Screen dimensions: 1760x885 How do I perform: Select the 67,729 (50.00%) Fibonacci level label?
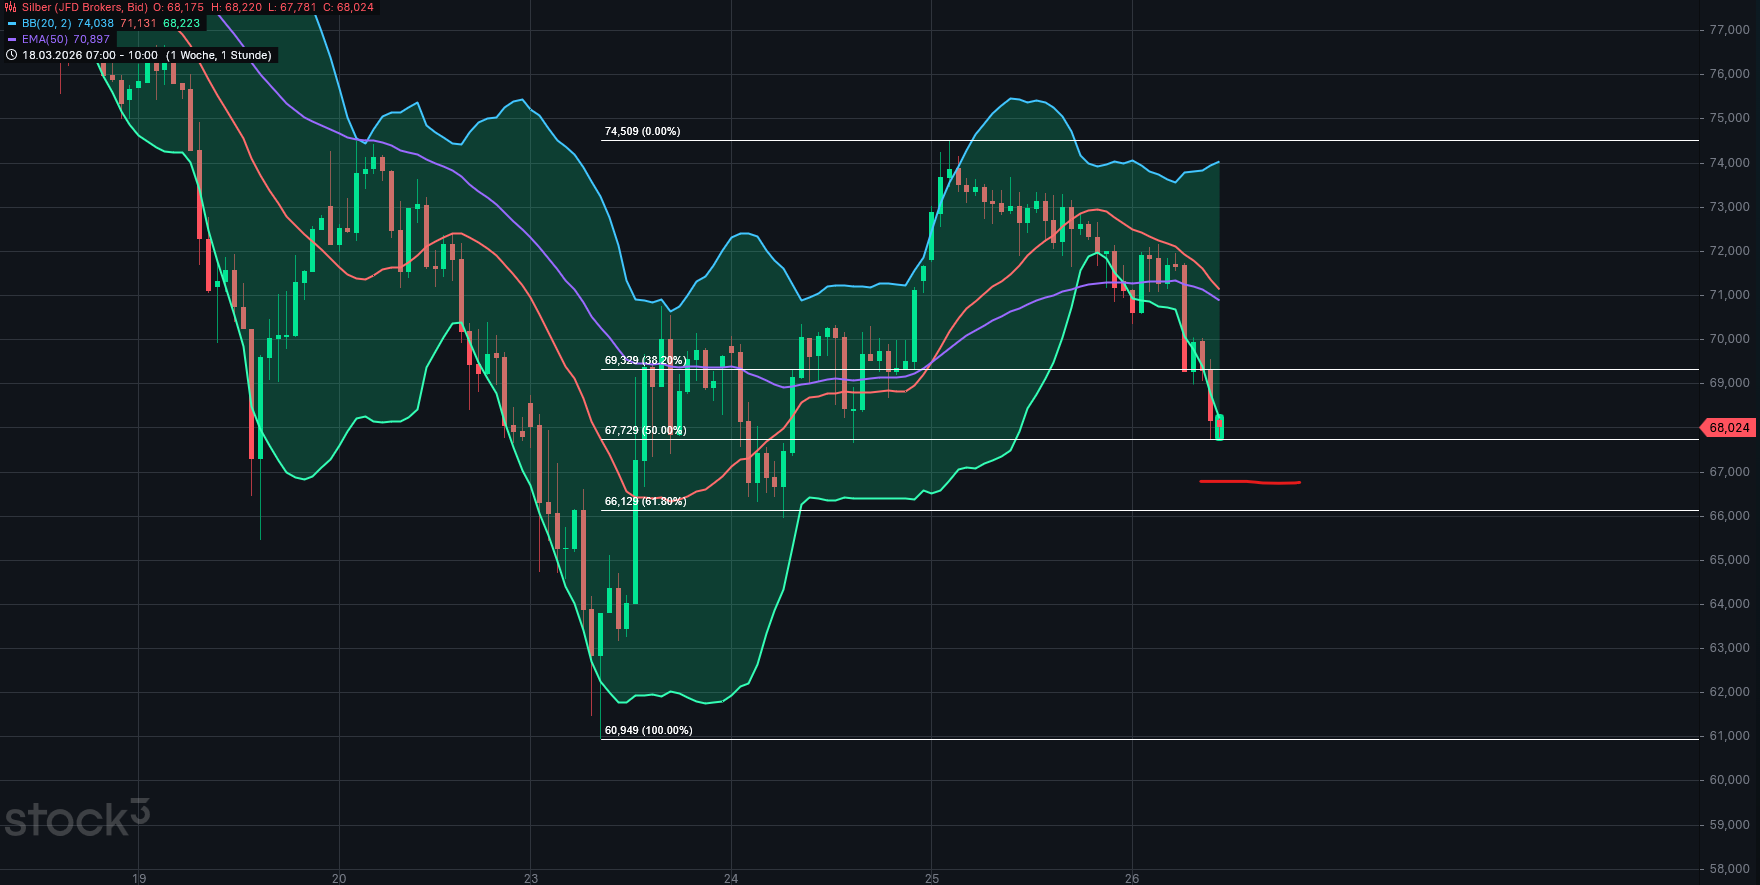(645, 430)
